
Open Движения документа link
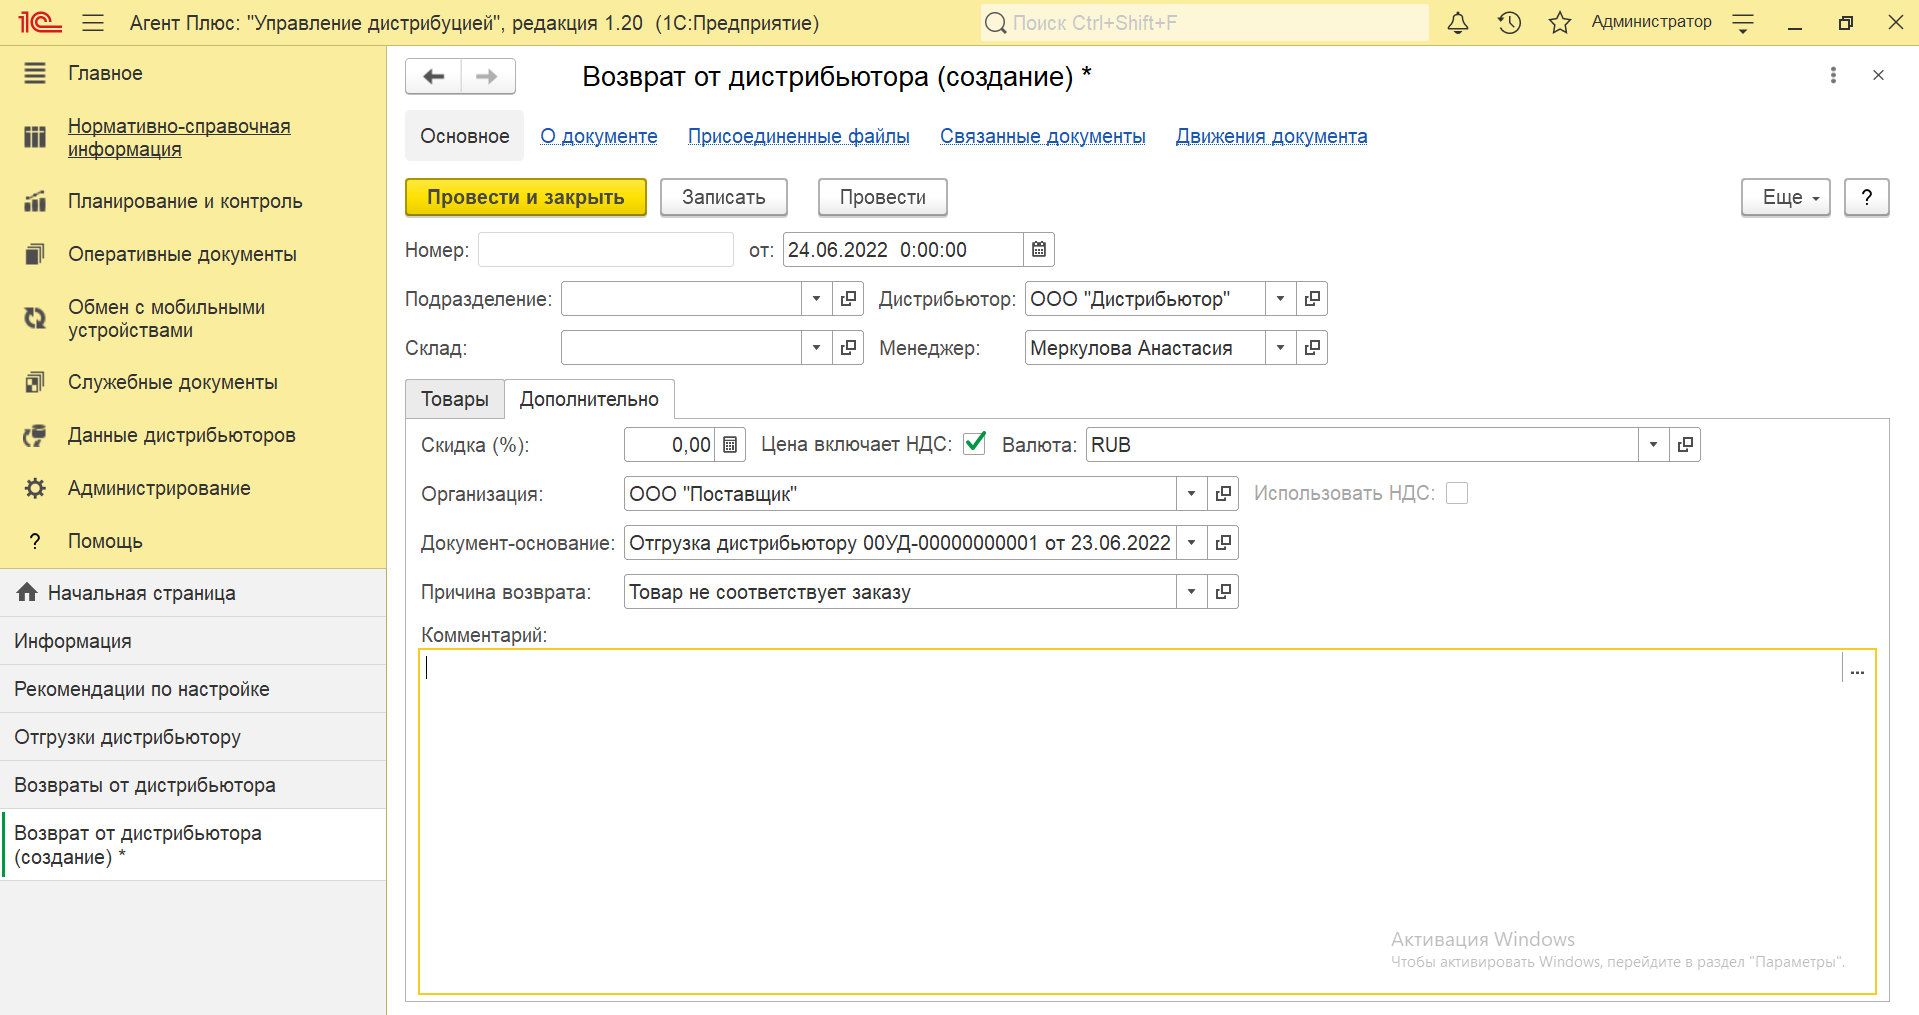[1272, 136]
